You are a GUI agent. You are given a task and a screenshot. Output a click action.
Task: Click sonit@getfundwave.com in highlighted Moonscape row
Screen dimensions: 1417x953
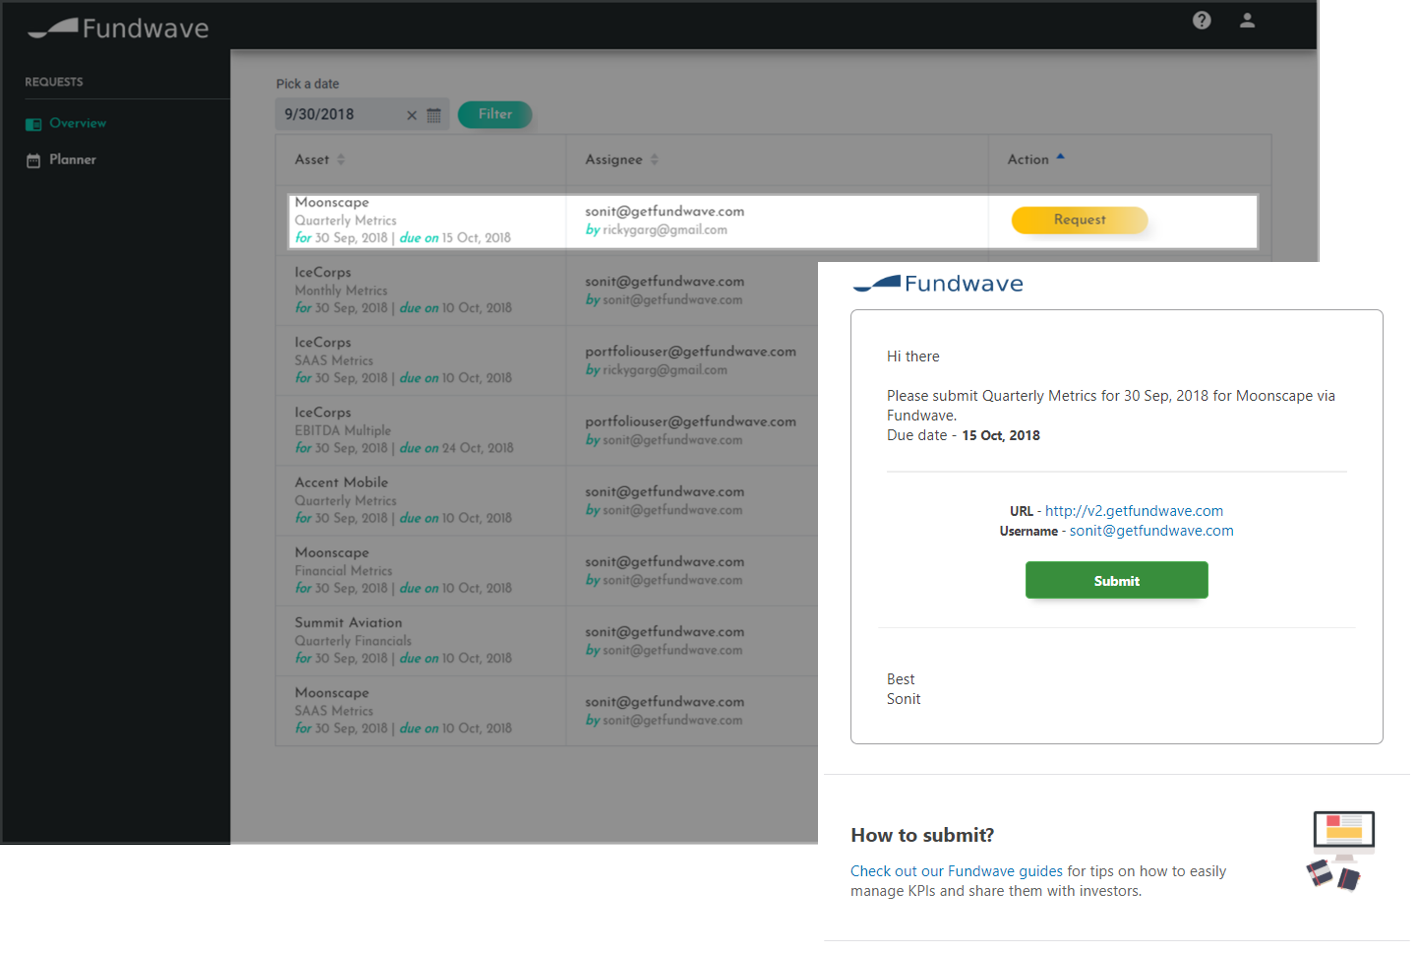point(664,212)
